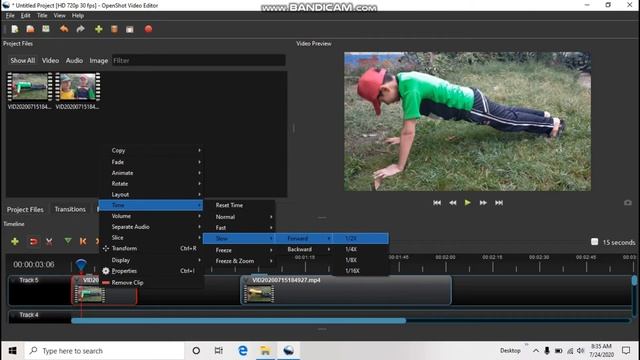The height and width of the screenshot is (360, 640).
Task: Open the Title menu
Action: [x=42, y=16]
